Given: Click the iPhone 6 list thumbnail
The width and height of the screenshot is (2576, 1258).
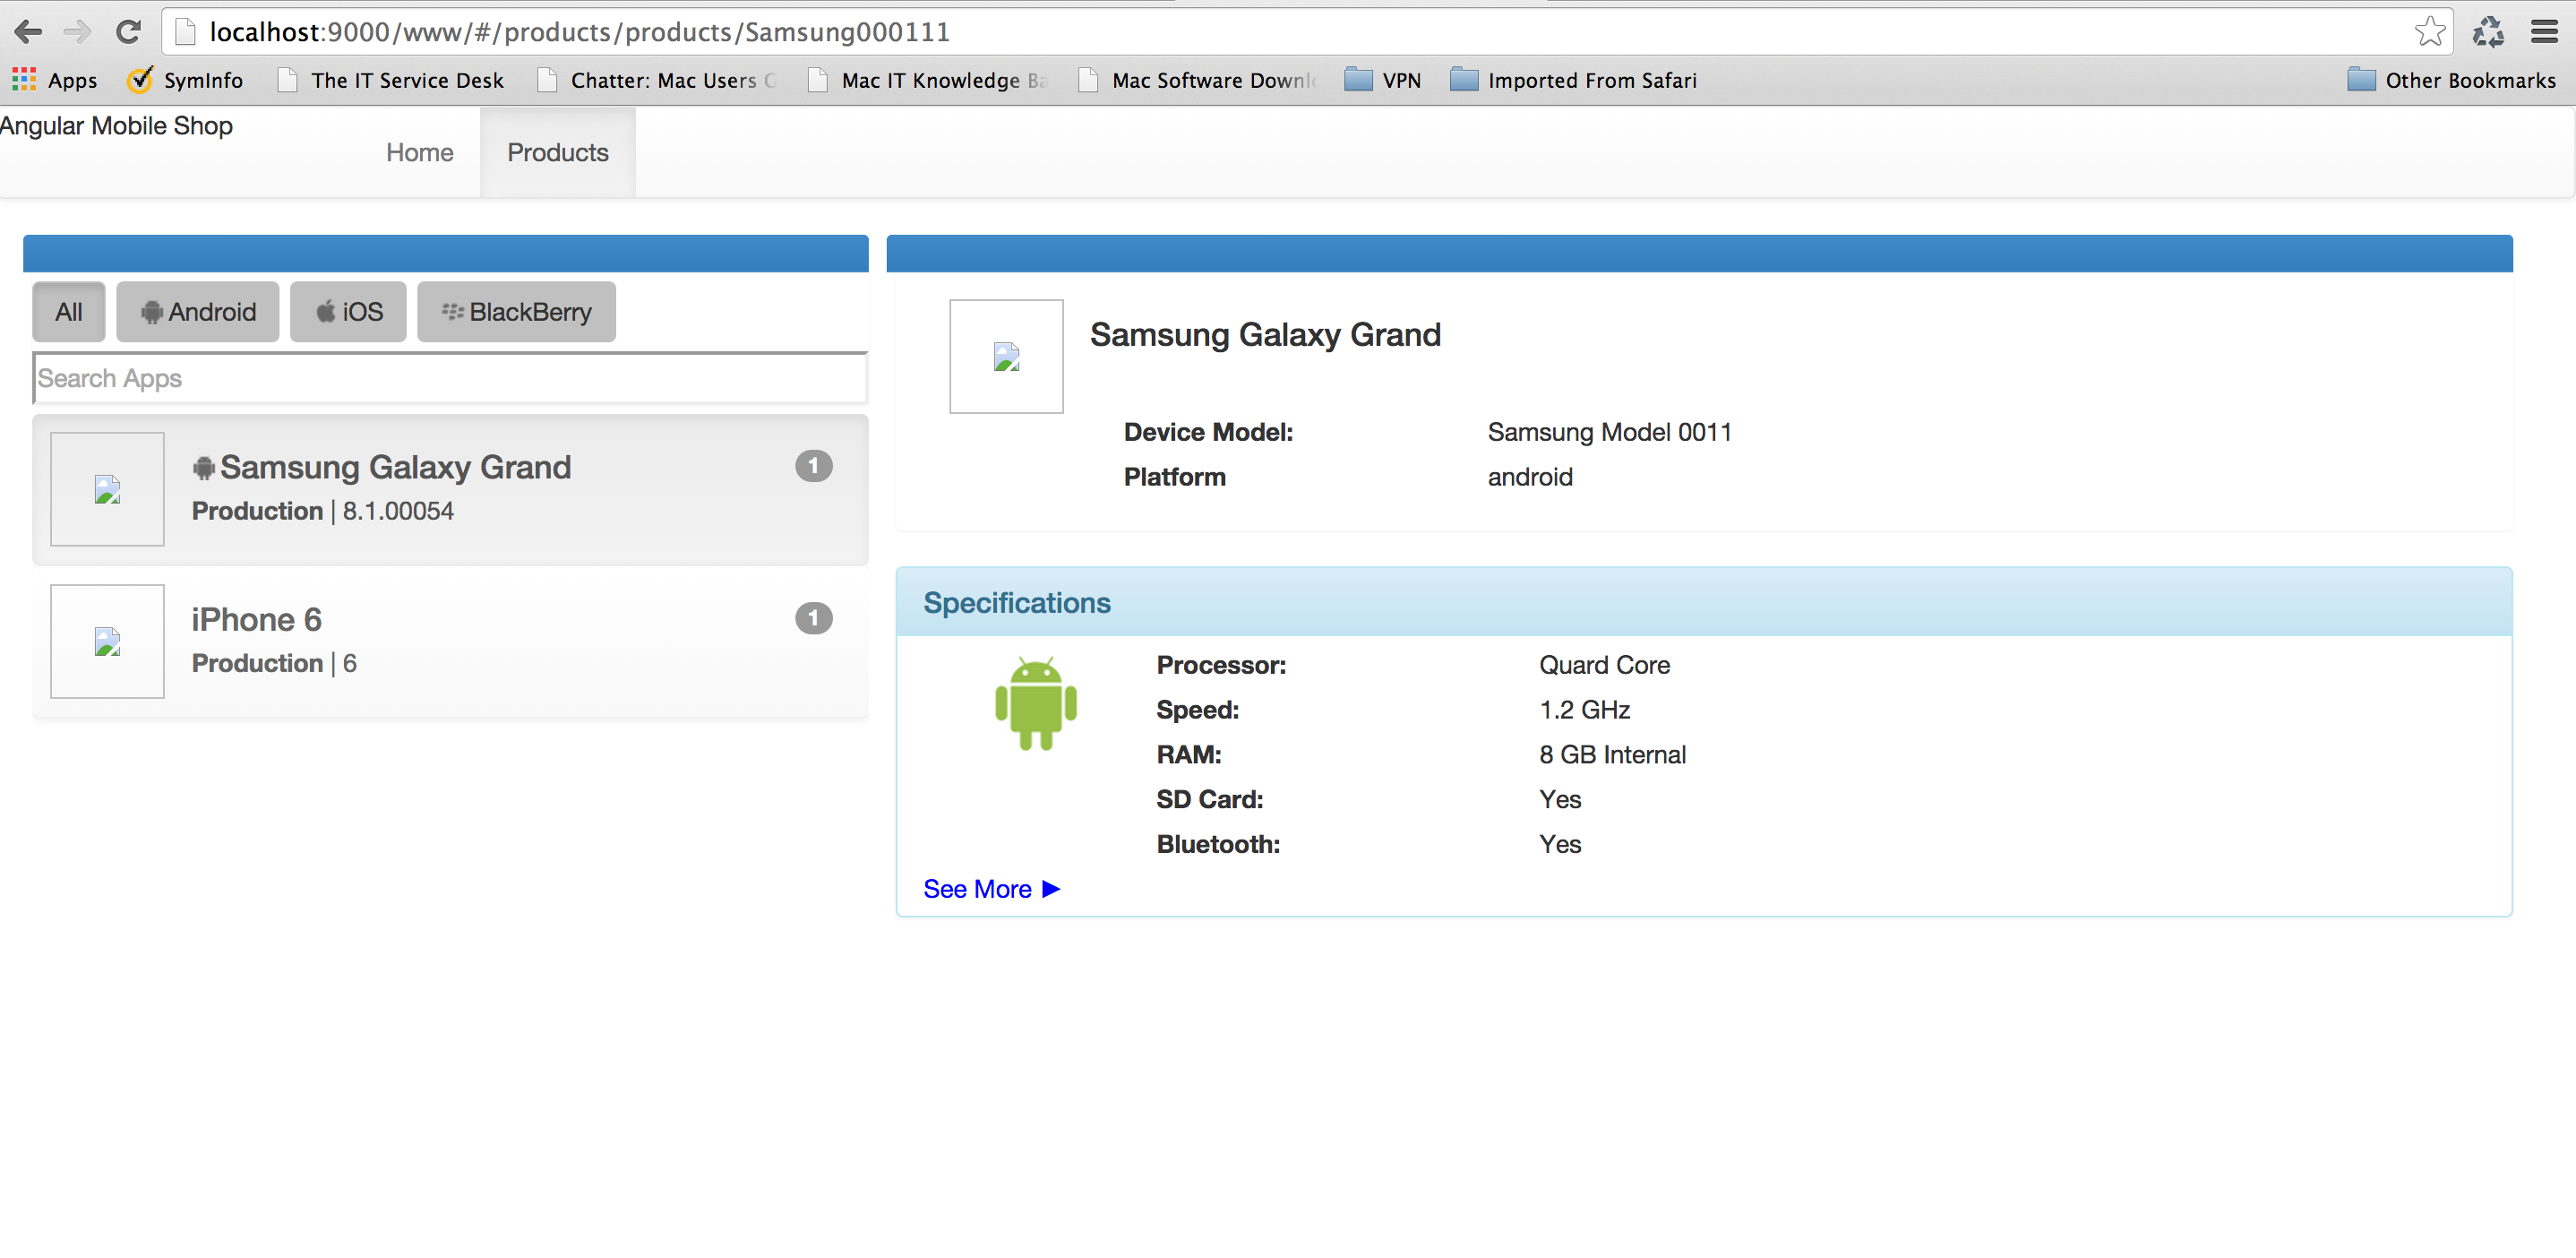Looking at the screenshot, I should pyautogui.click(x=107, y=641).
